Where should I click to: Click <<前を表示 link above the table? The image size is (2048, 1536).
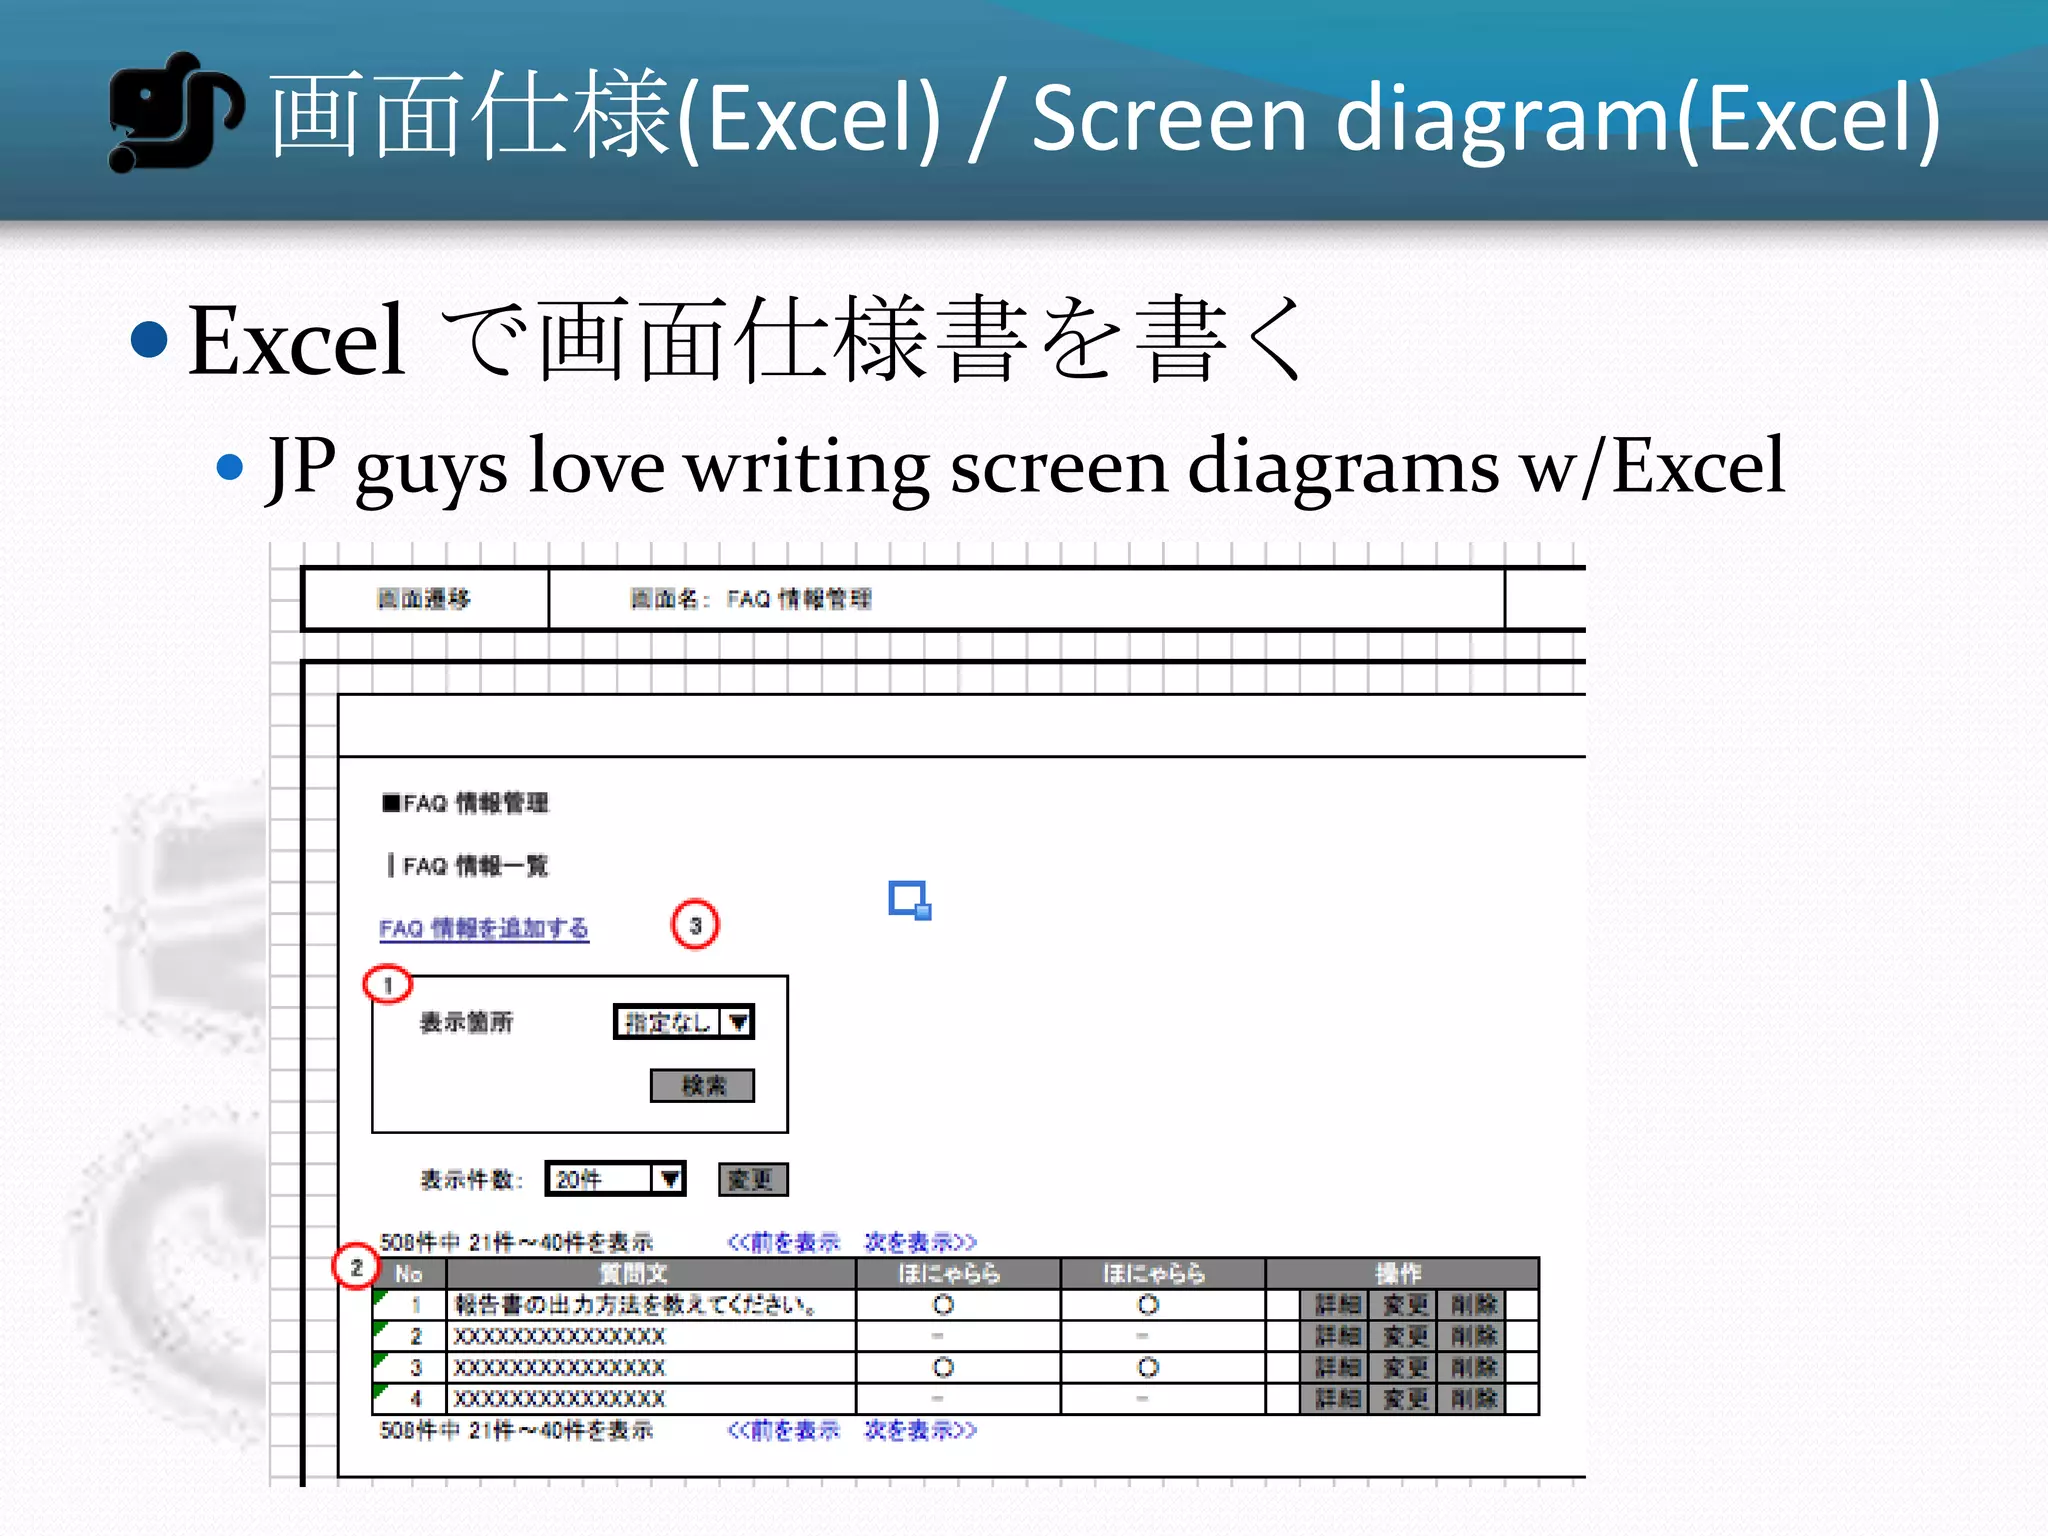point(783,1242)
